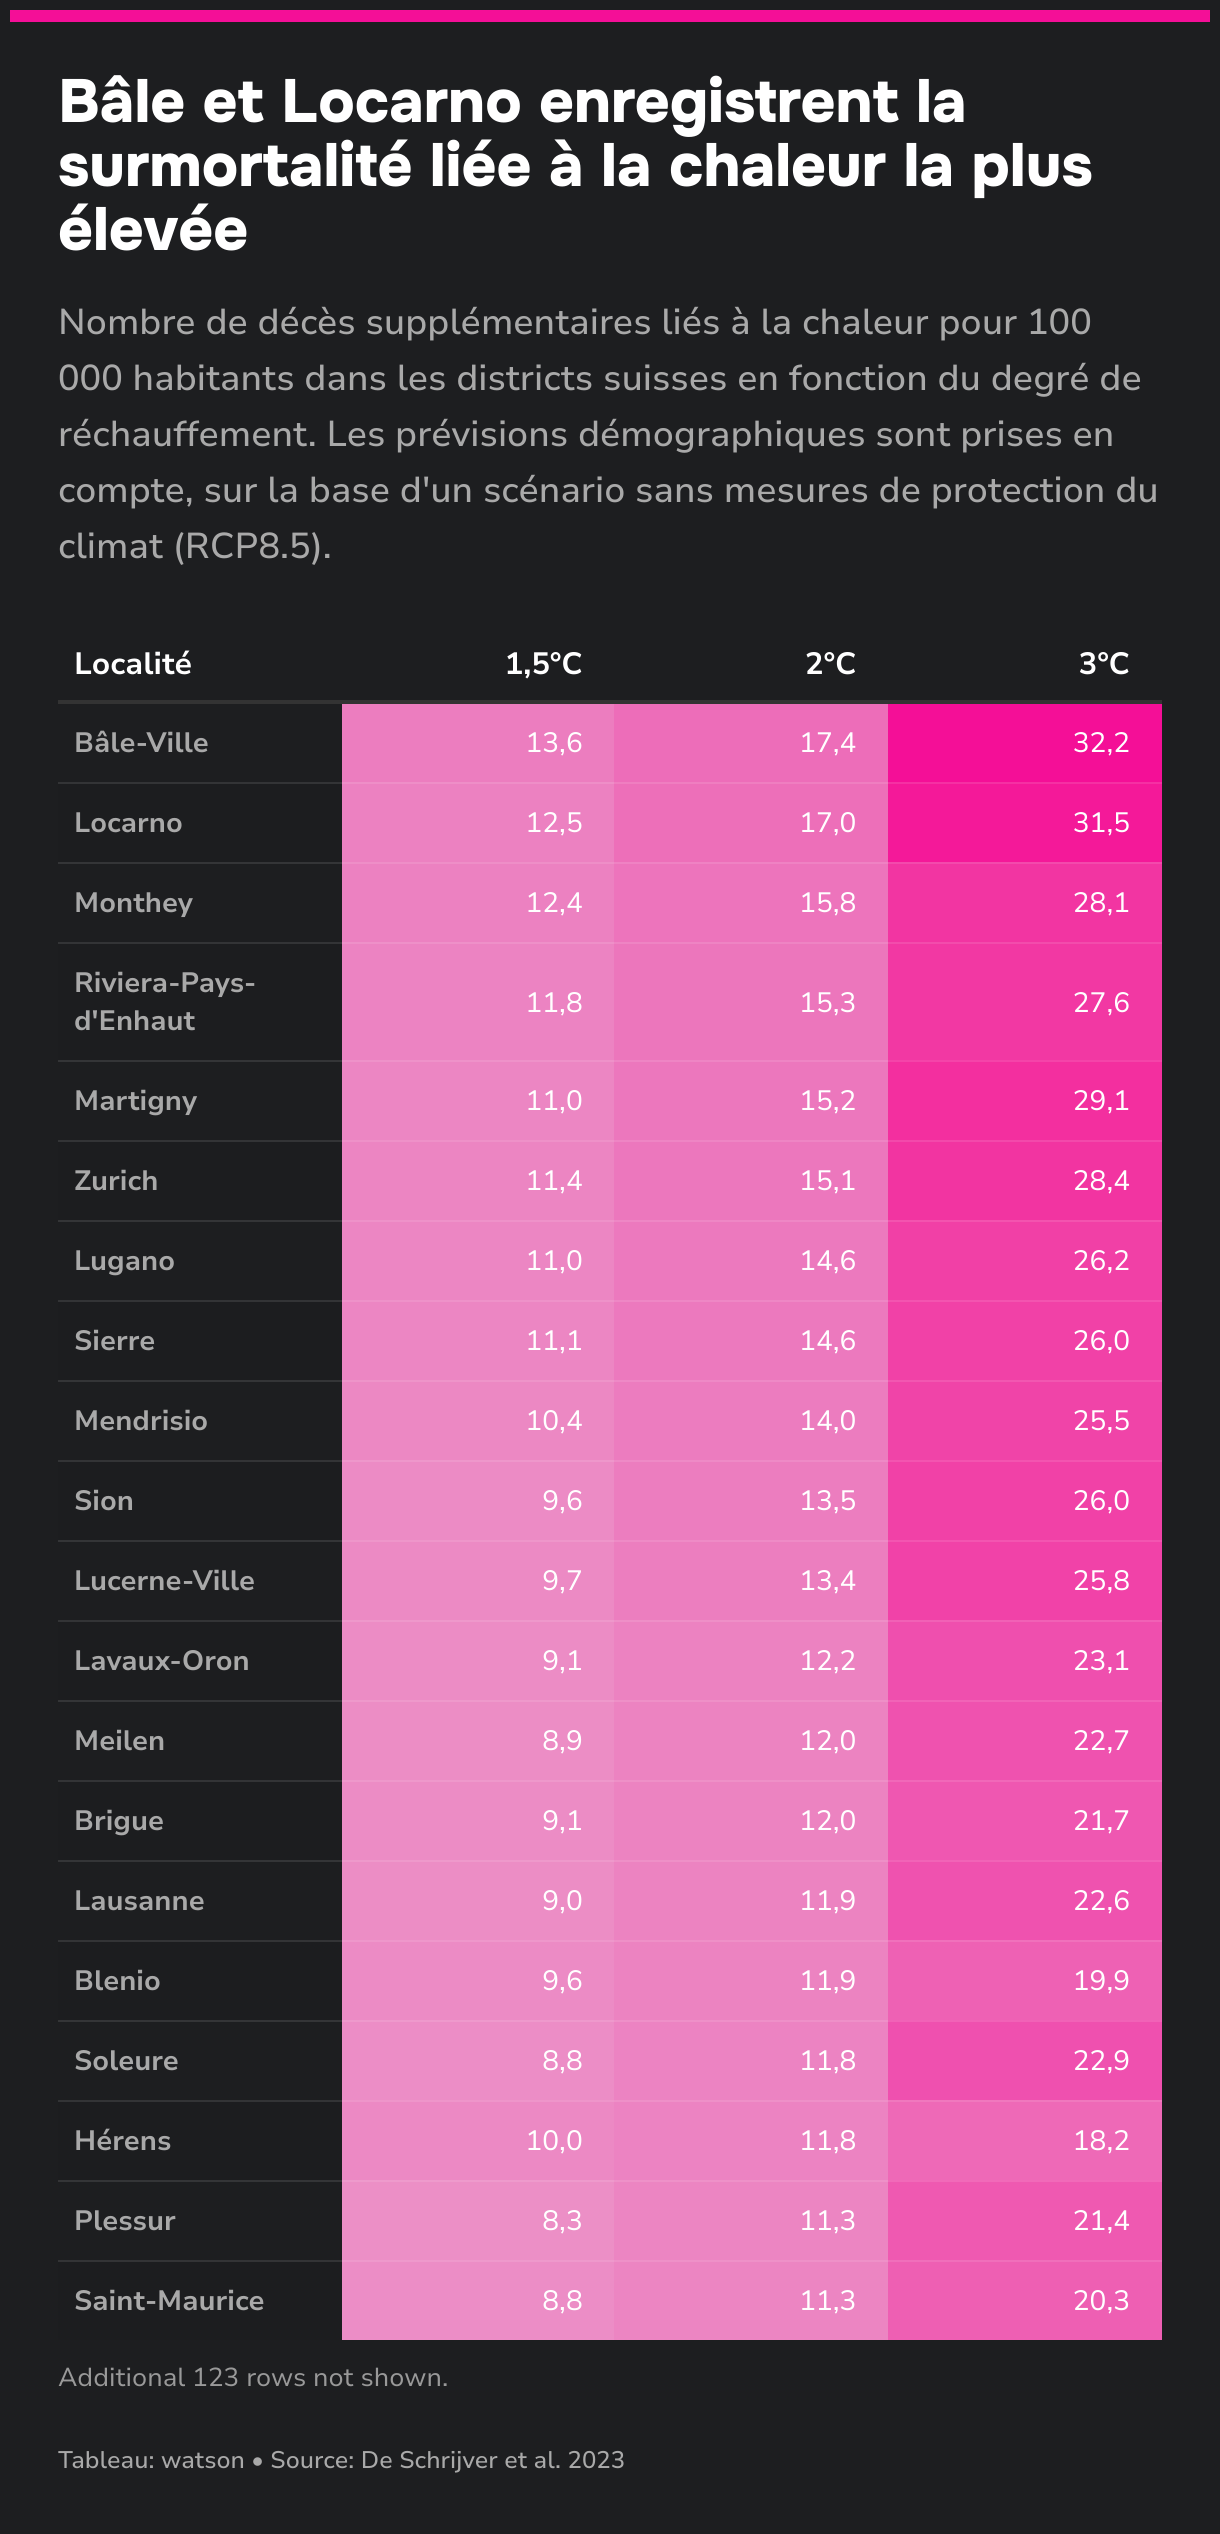
Task: Select Martigny's 29,1 value cell
Action: pyautogui.click(x=1100, y=1101)
